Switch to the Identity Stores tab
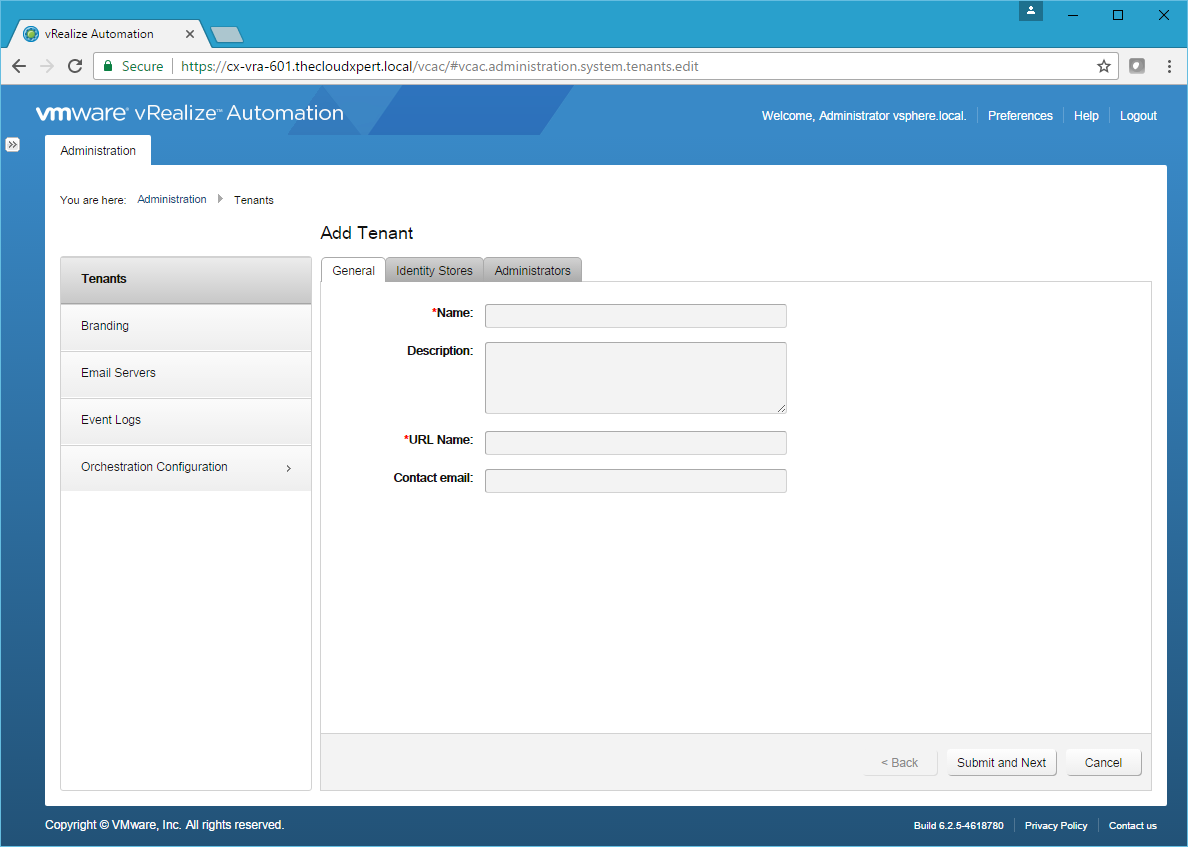 434,271
